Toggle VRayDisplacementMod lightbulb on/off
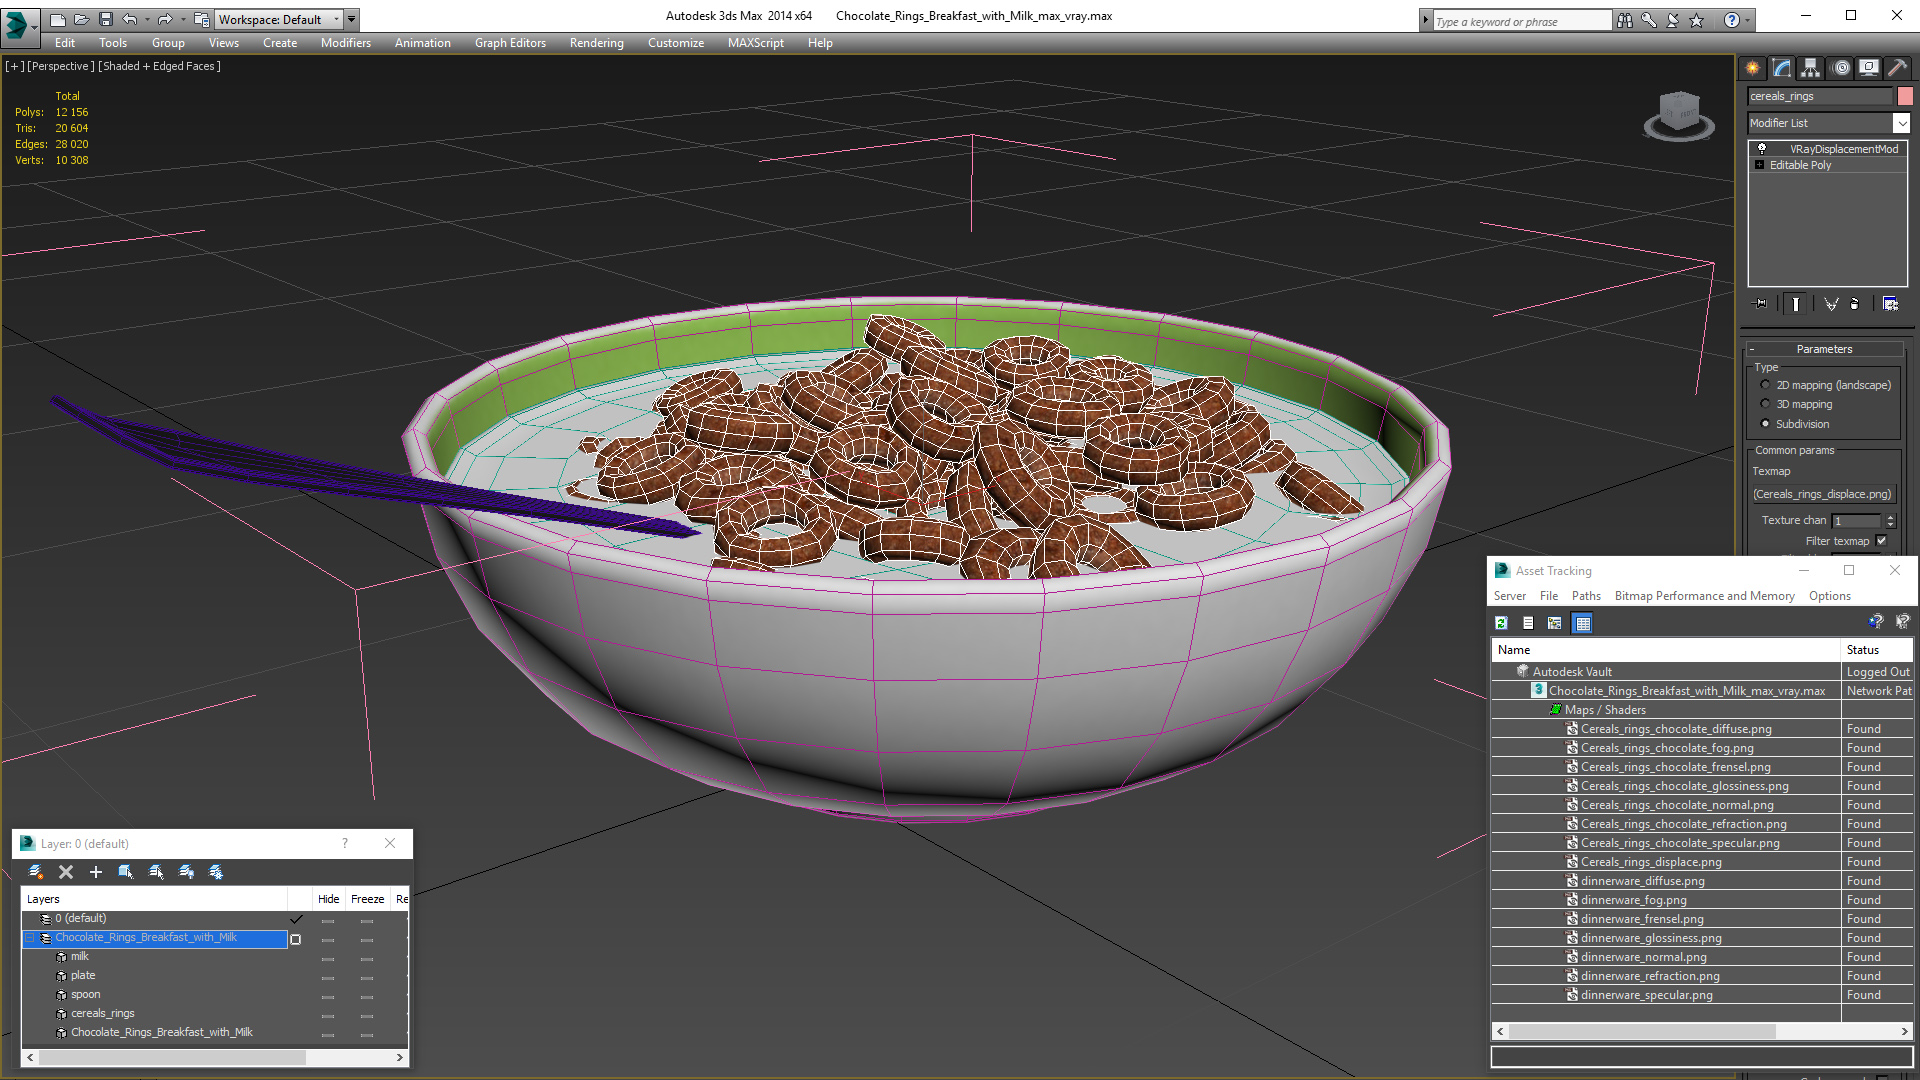 [1762, 149]
